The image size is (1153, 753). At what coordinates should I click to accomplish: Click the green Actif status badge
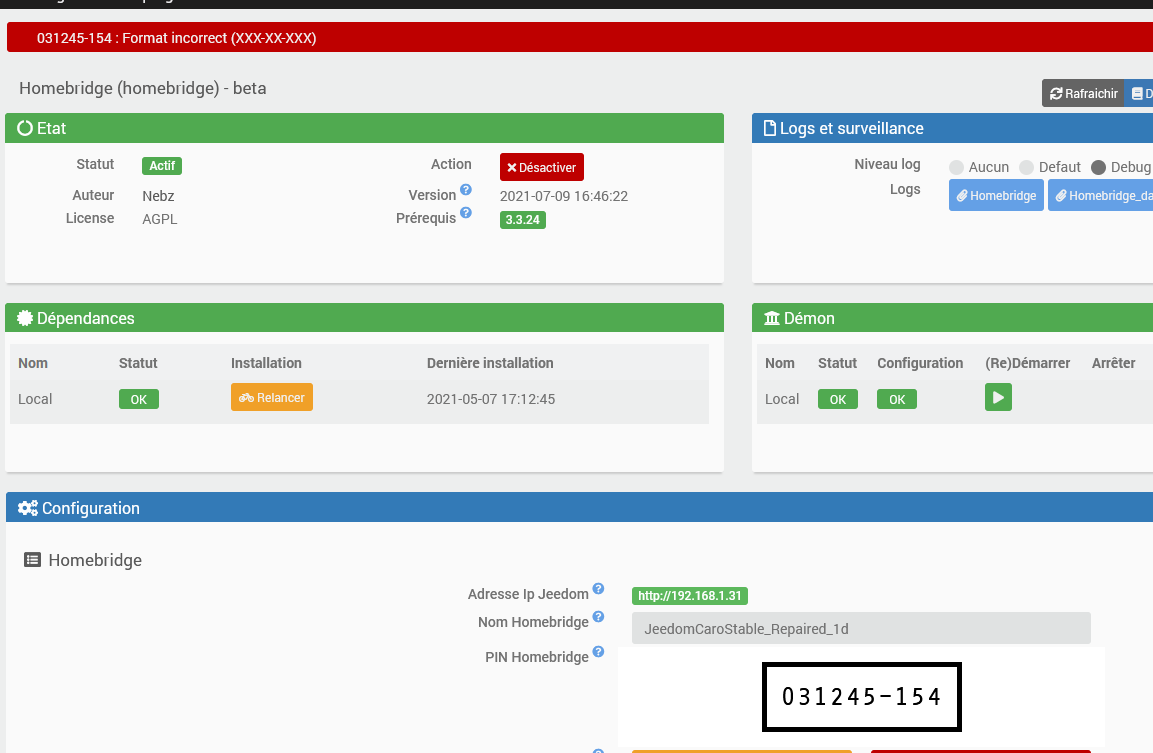(162, 166)
